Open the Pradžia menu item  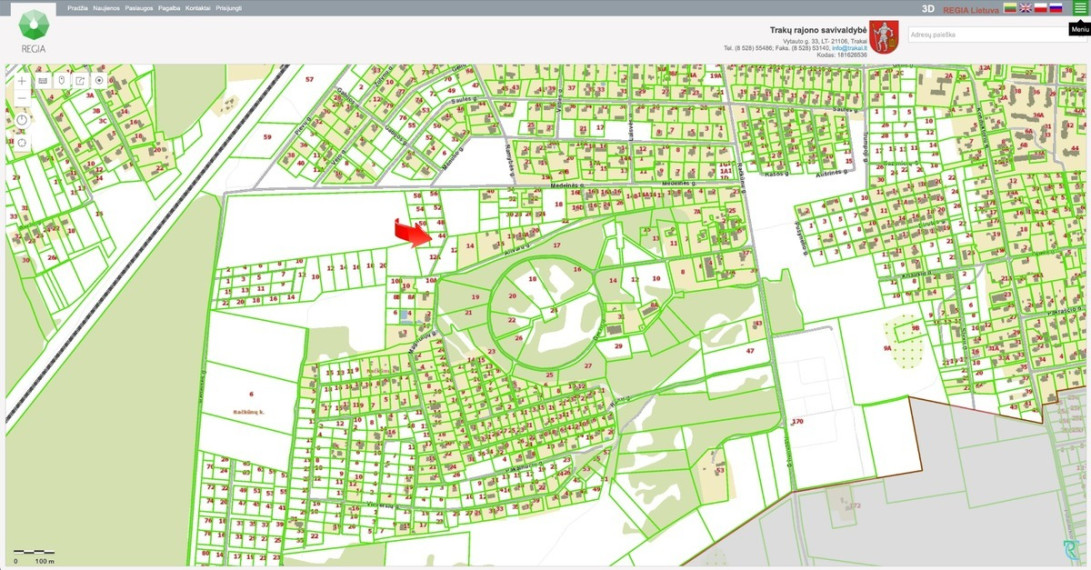click(77, 8)
